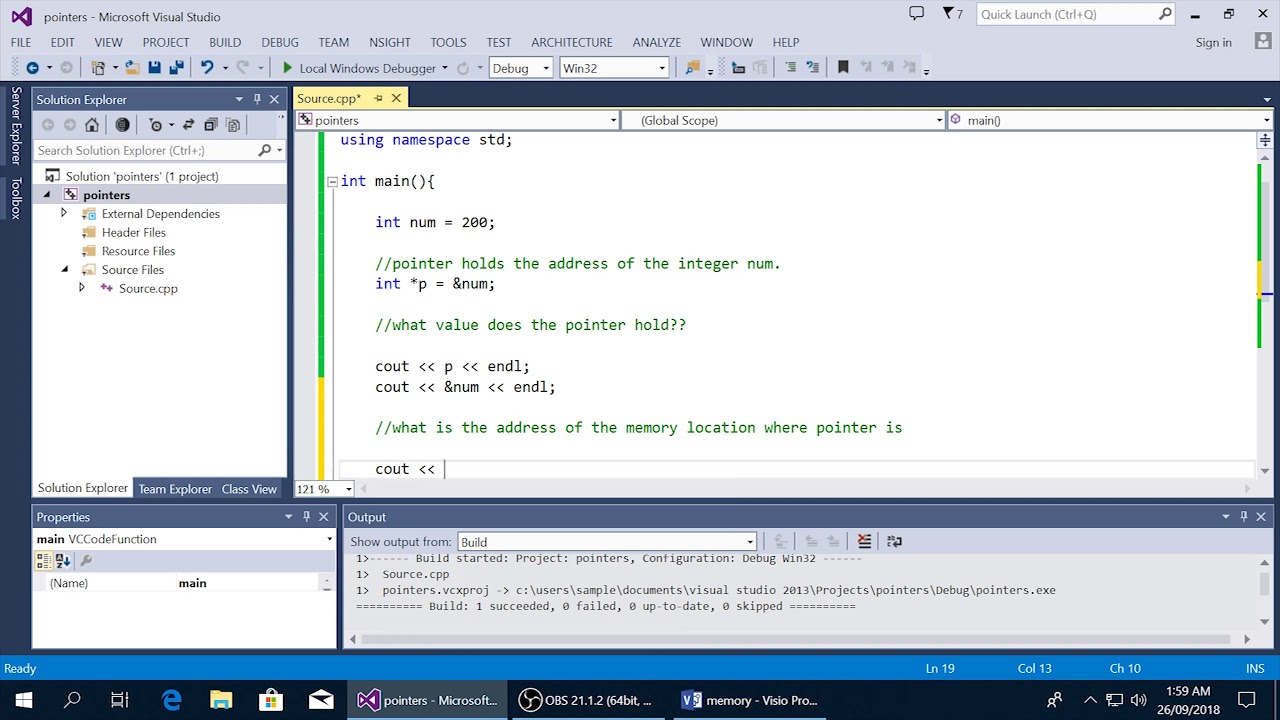Toggle pin on the Source.cpp tab
1280x720 pixels.
[x=378, y=98]
